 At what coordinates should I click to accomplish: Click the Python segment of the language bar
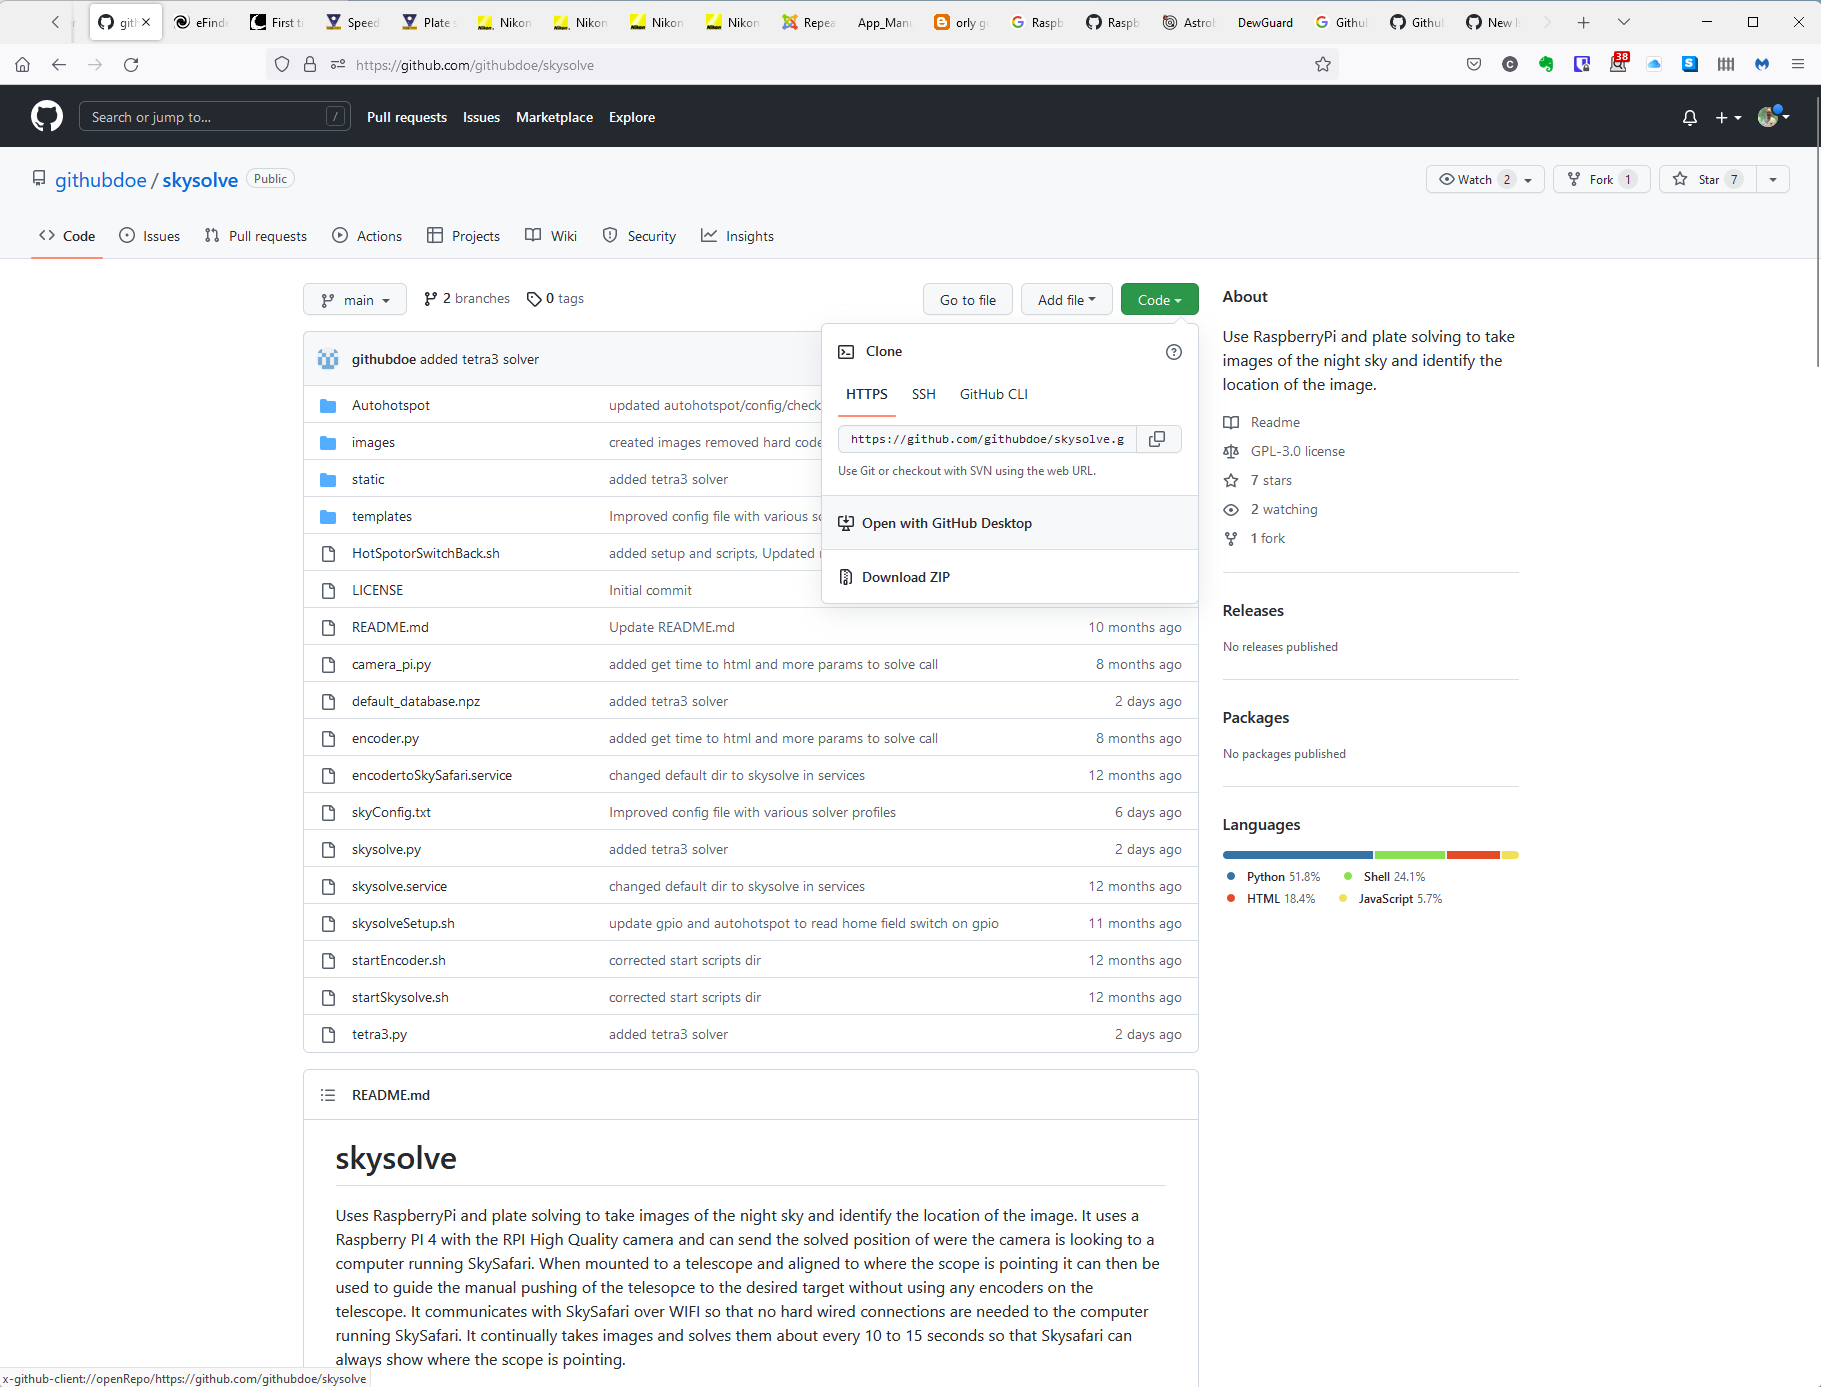point(1296,855)
